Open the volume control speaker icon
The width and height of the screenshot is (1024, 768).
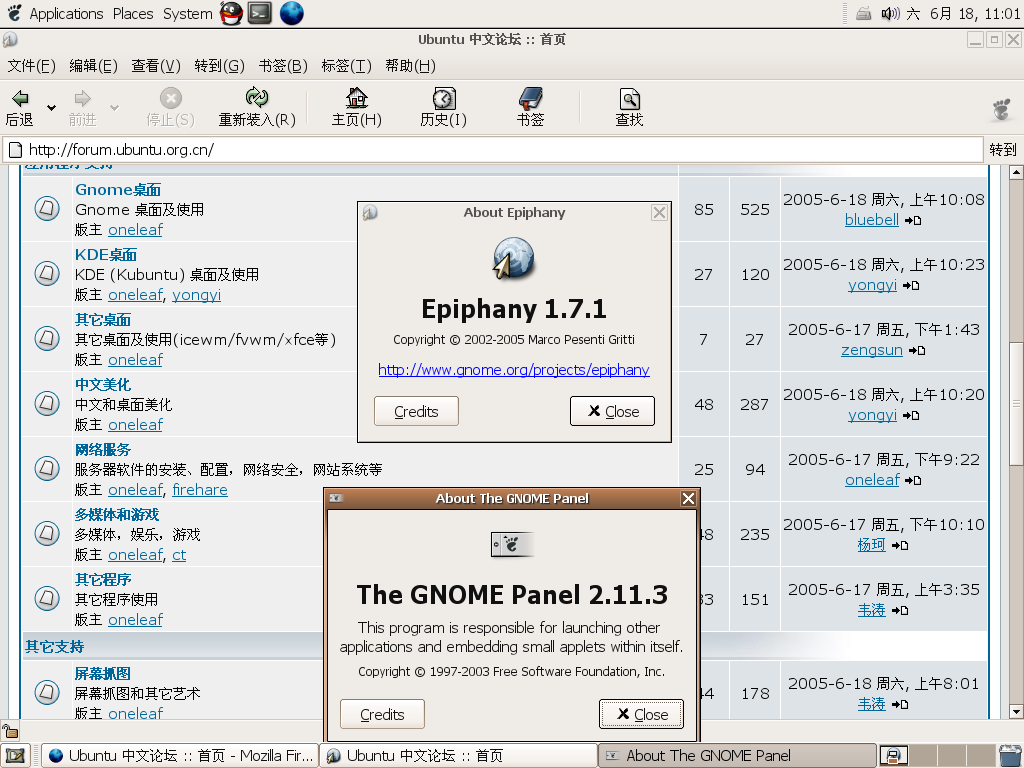click(889, 14)
